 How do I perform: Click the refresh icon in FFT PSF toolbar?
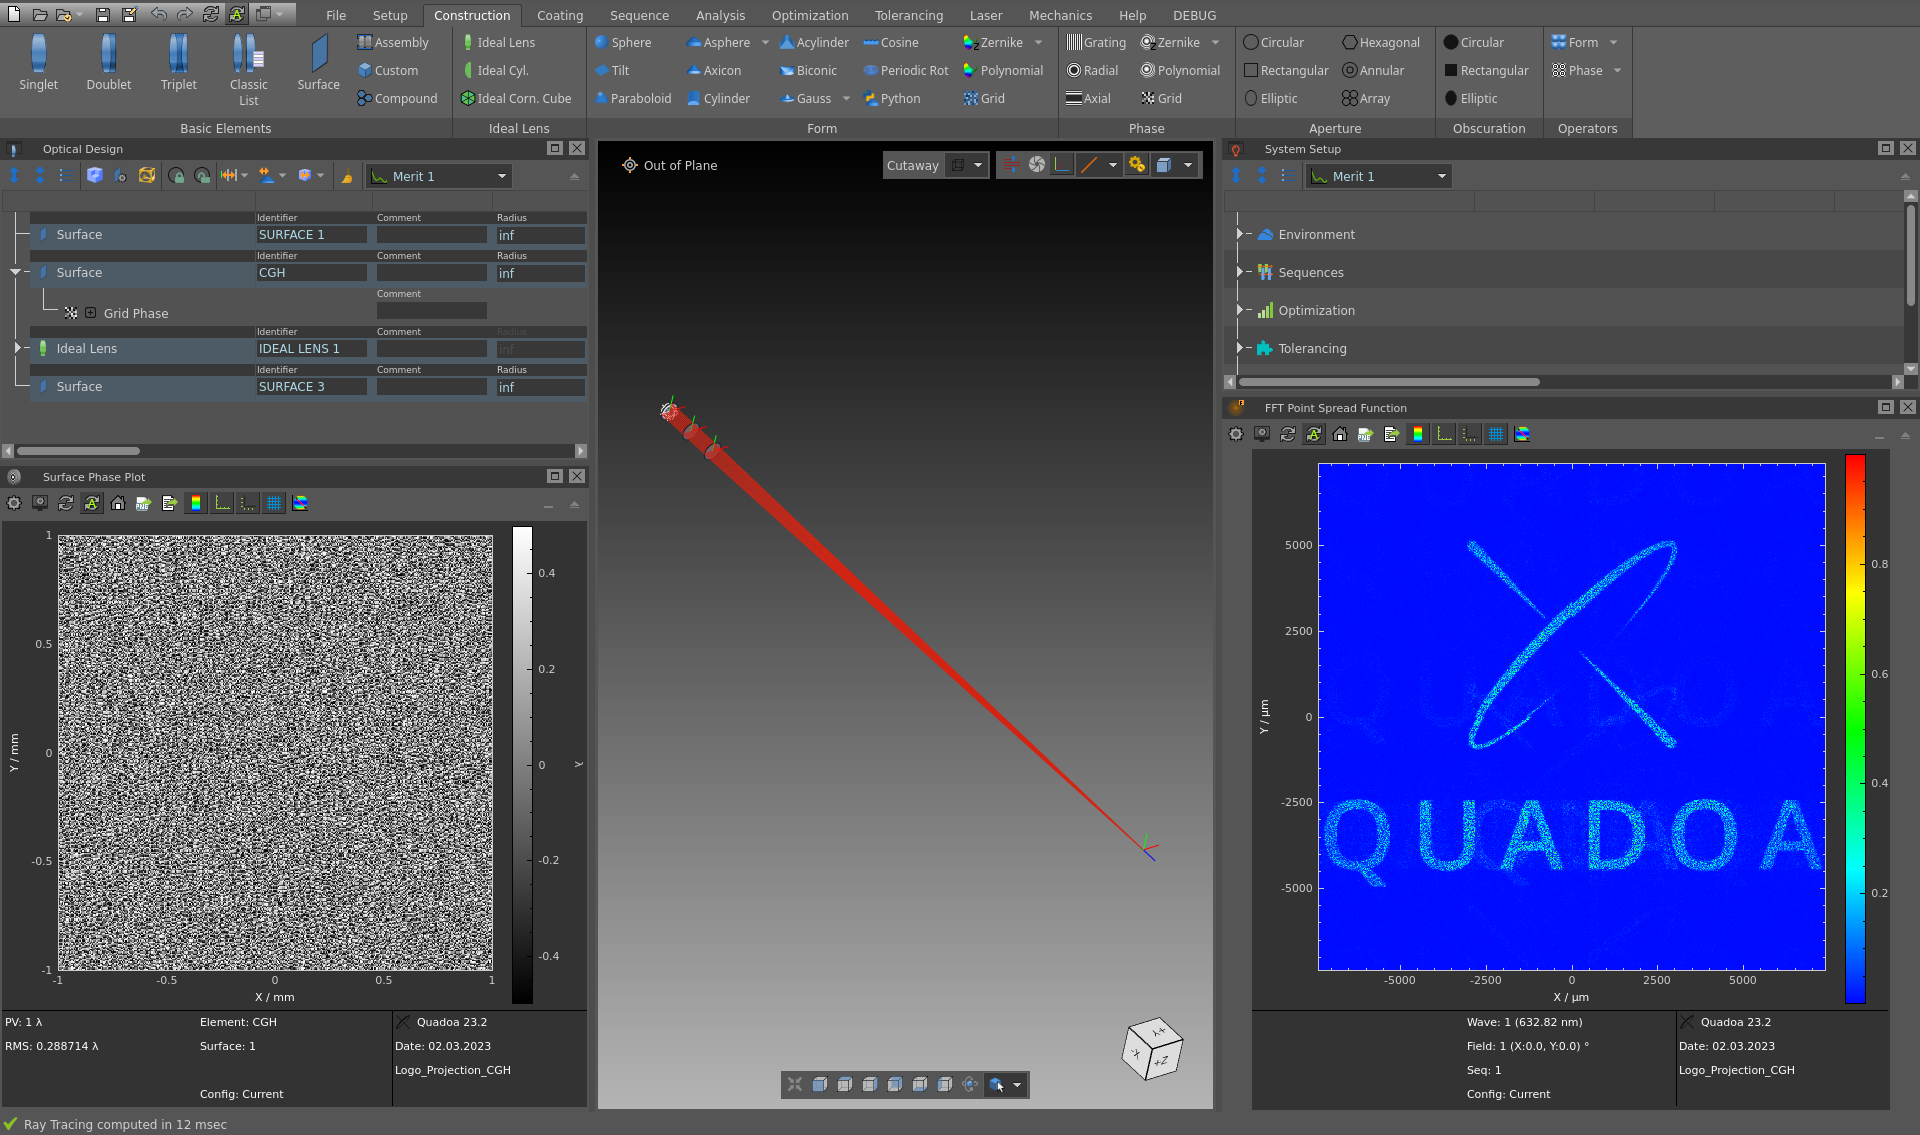point(1288,434)
